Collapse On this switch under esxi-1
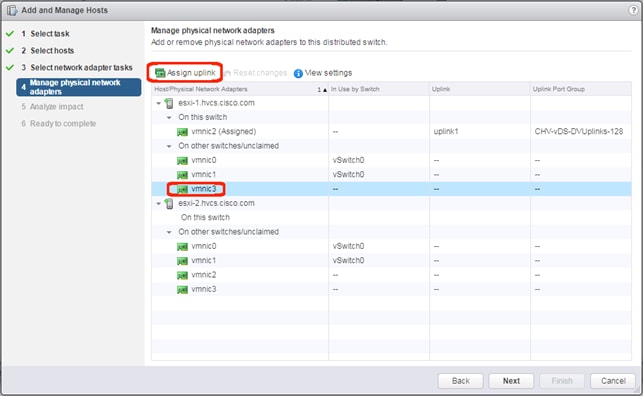 pos(169,118)
